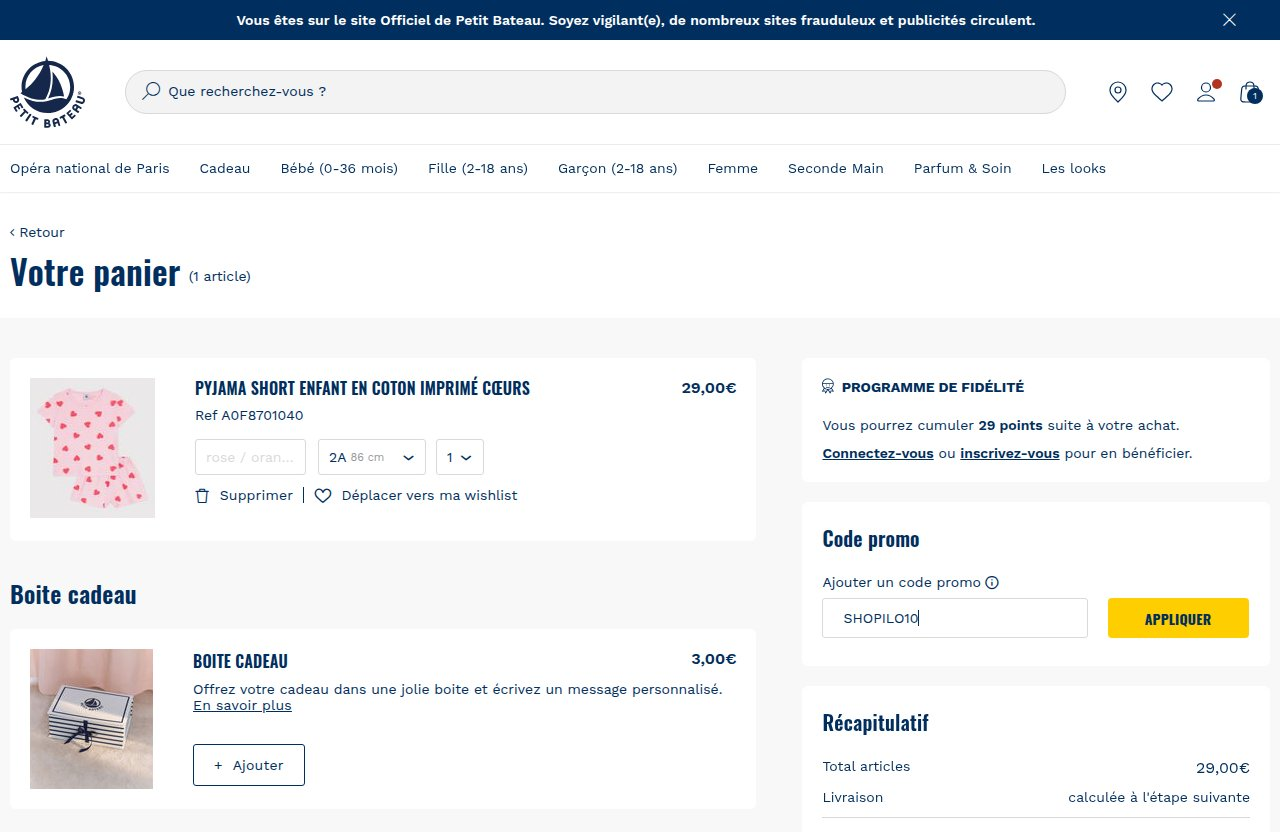Open the rose / orange colour selector
1280x832 pixels.
coord(250,457)
